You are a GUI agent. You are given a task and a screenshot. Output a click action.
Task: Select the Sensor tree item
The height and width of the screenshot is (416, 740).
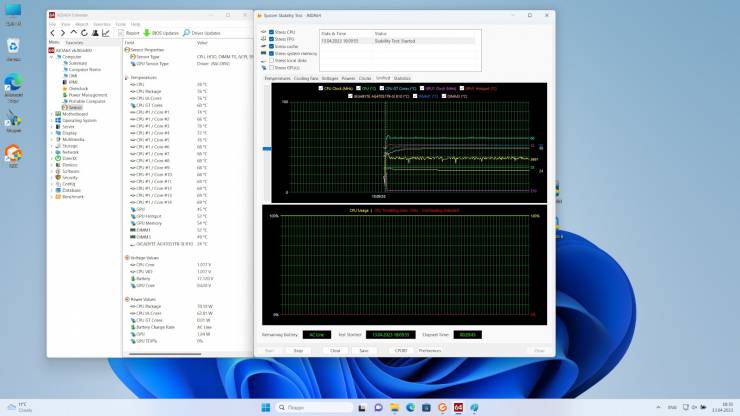(75, 108)
